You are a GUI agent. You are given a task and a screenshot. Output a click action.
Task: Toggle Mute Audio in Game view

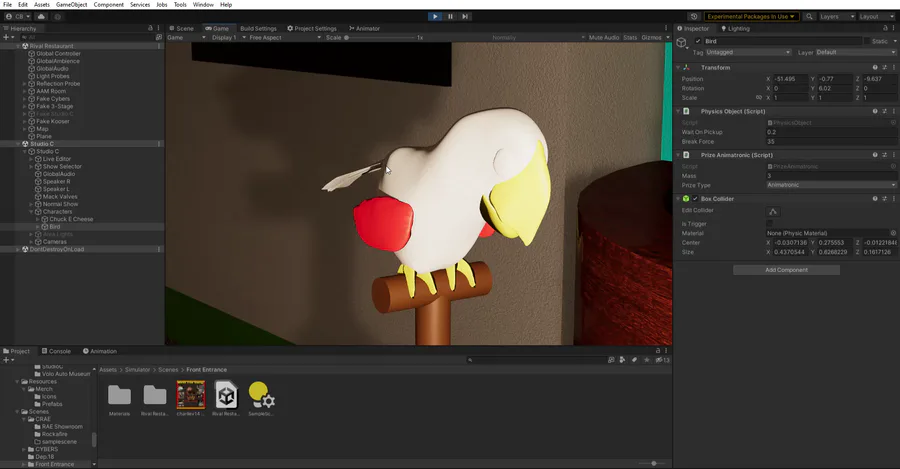tap(604, 37)
